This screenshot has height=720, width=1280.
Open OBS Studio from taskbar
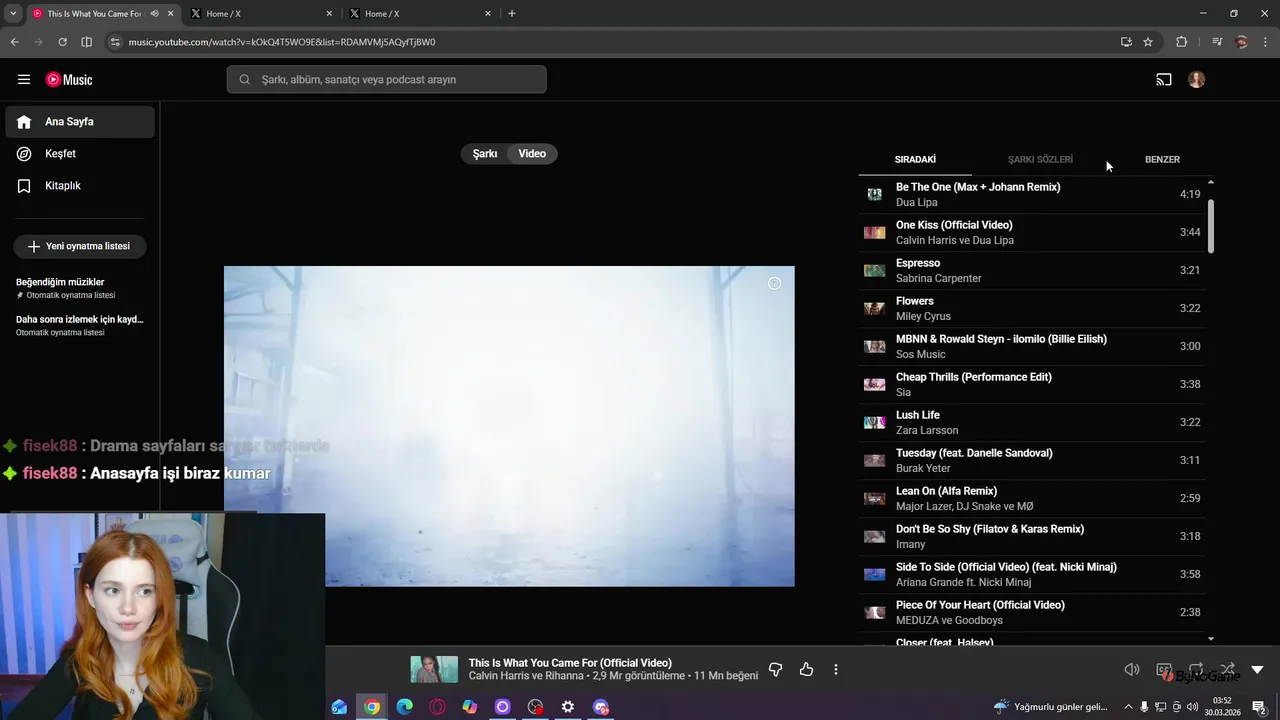point(535,707)
